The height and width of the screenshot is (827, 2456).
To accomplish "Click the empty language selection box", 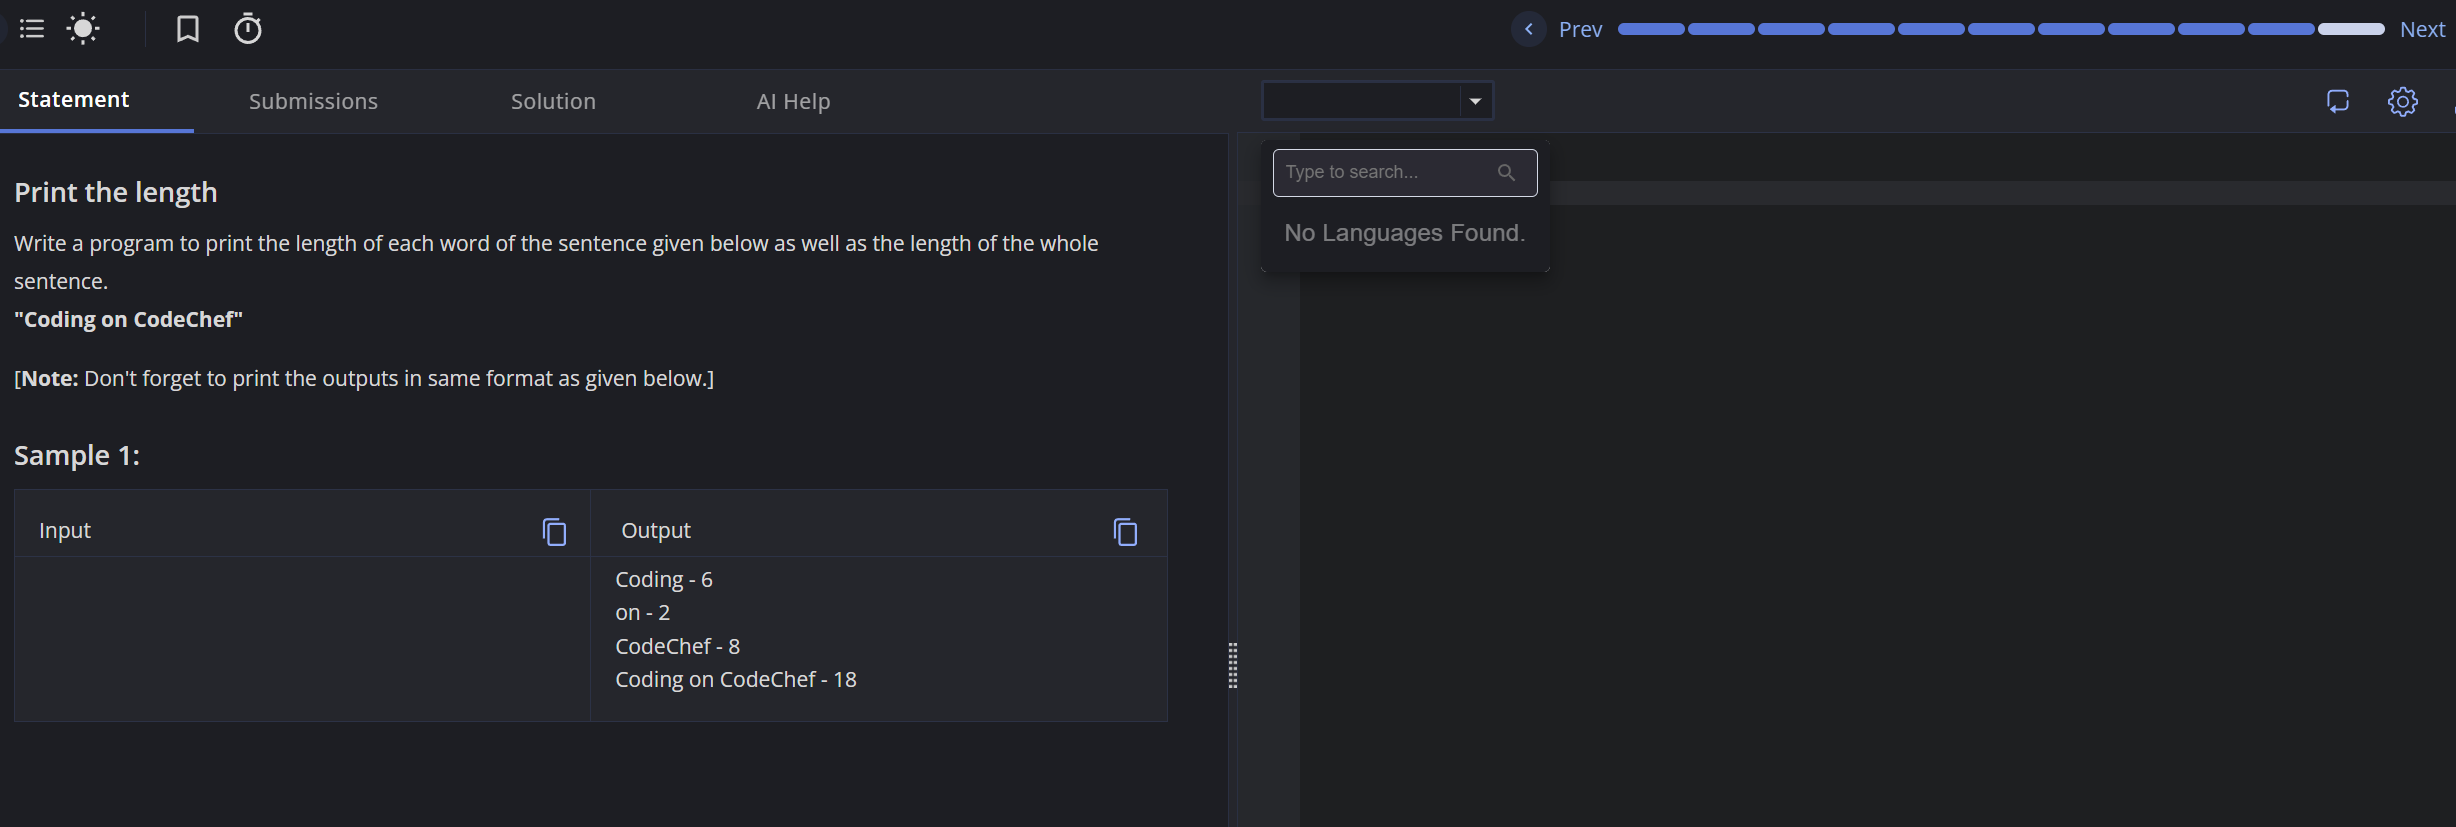I will click(x=1362, y=101).
